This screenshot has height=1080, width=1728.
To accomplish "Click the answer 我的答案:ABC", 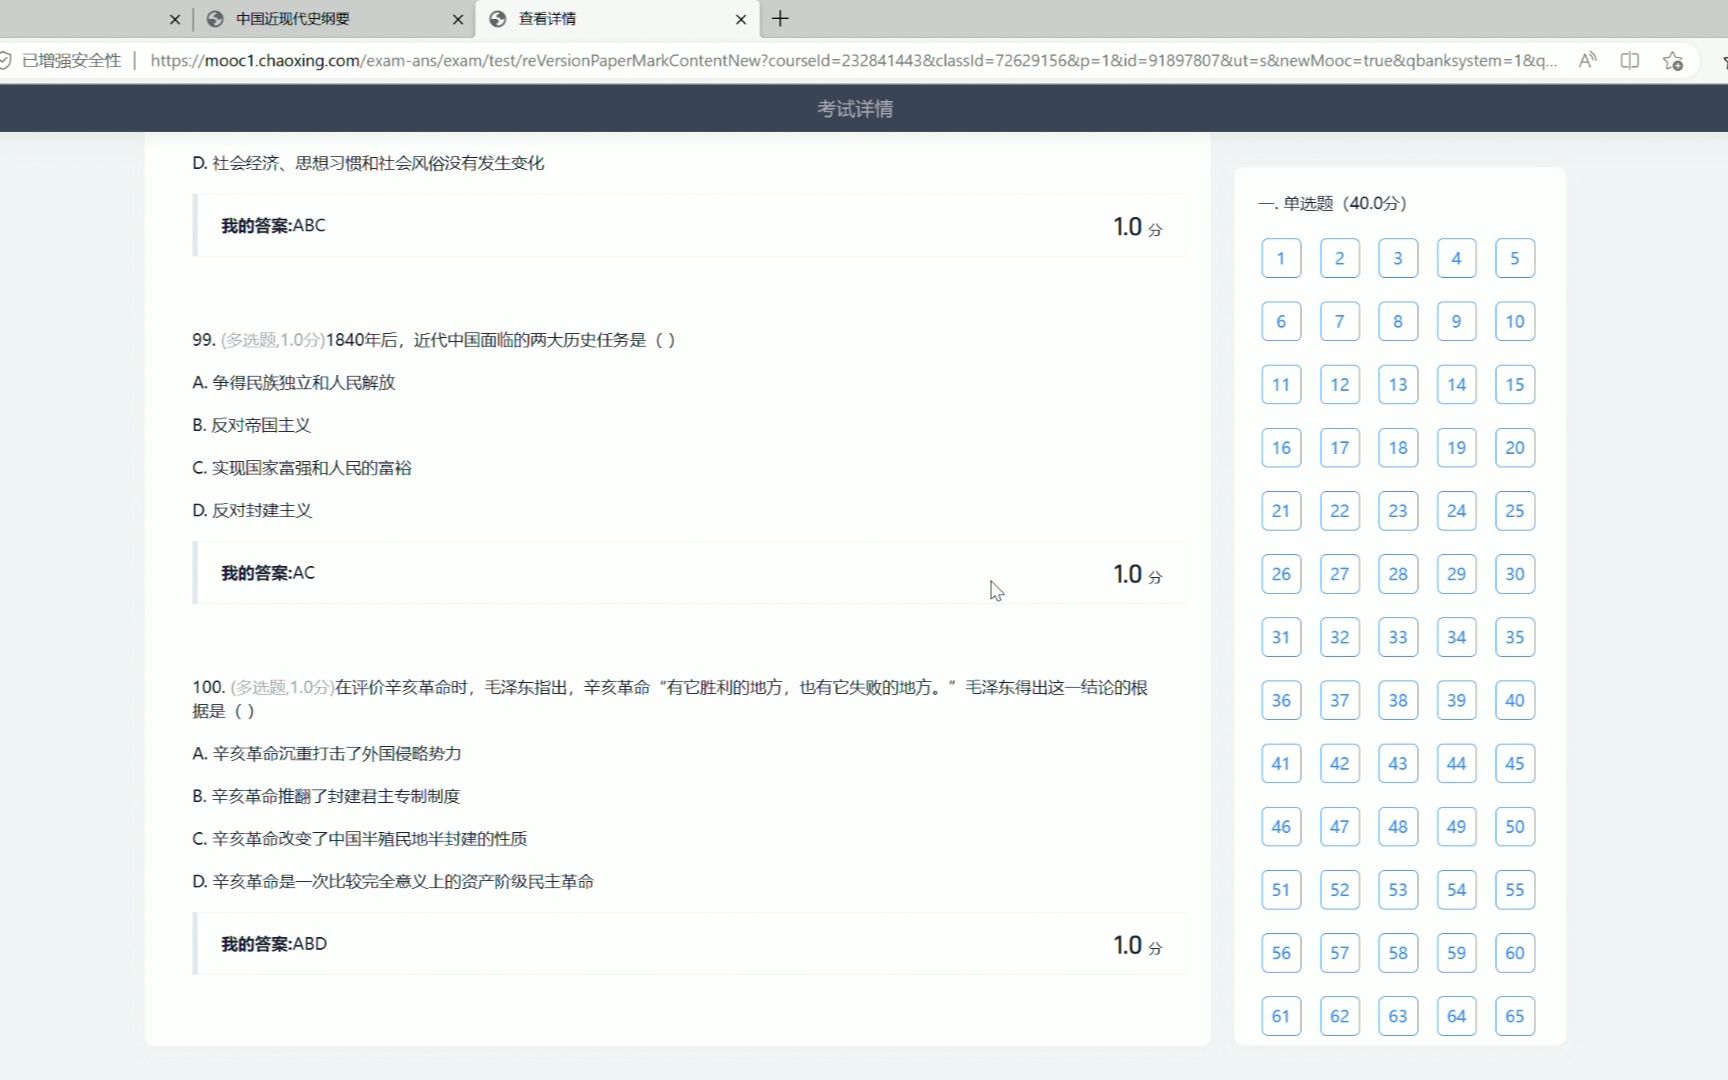I will pyautogui.click(x=273, y=226).
